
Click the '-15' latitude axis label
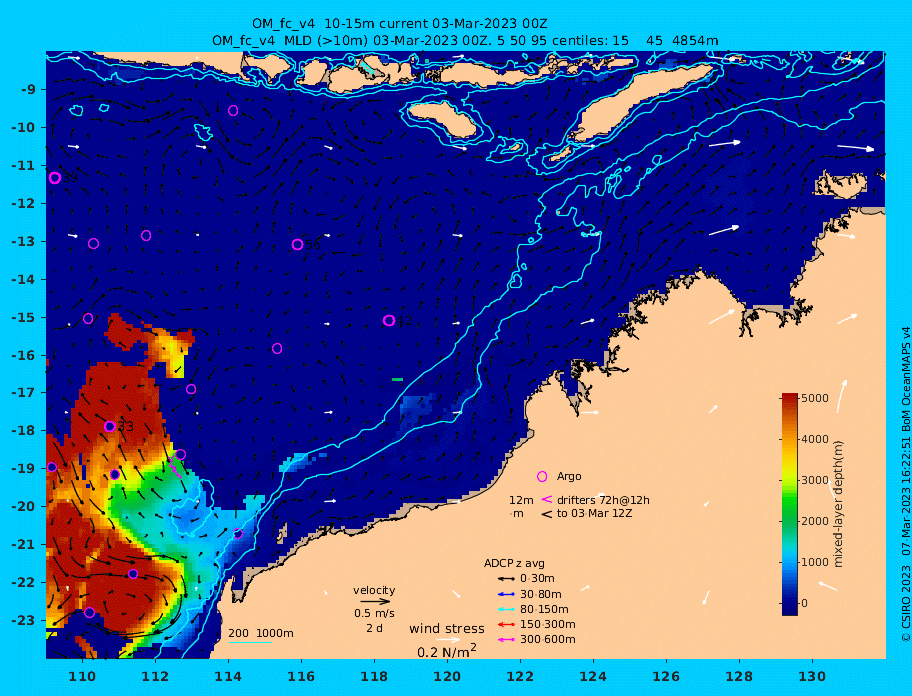coord(24,317)
